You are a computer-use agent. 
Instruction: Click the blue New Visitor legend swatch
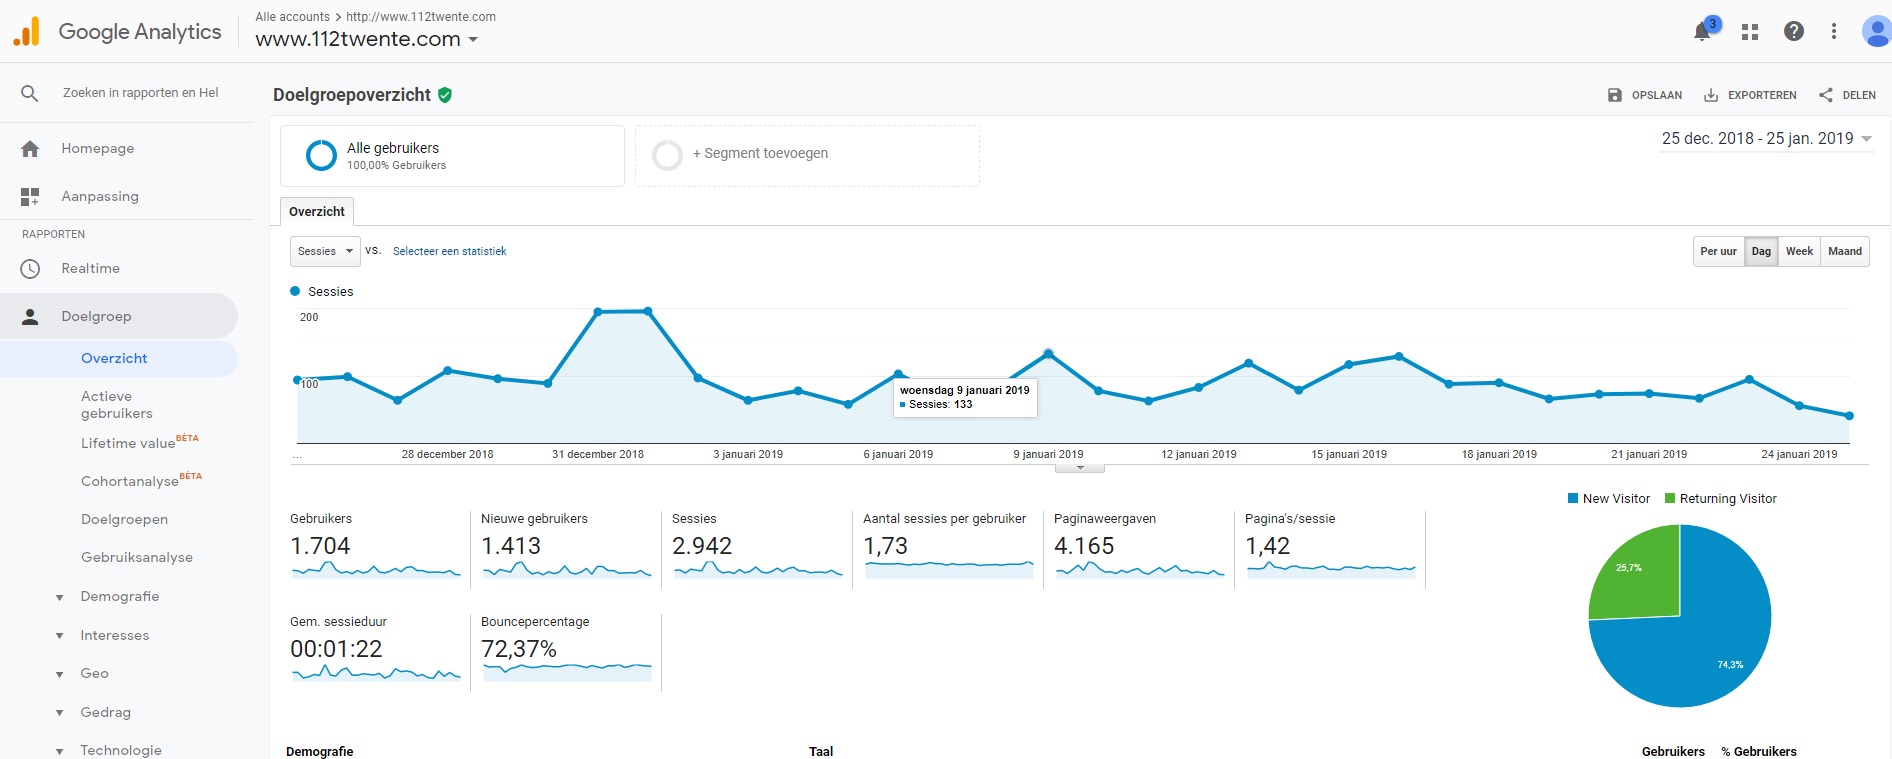[x=1573, y=498]
